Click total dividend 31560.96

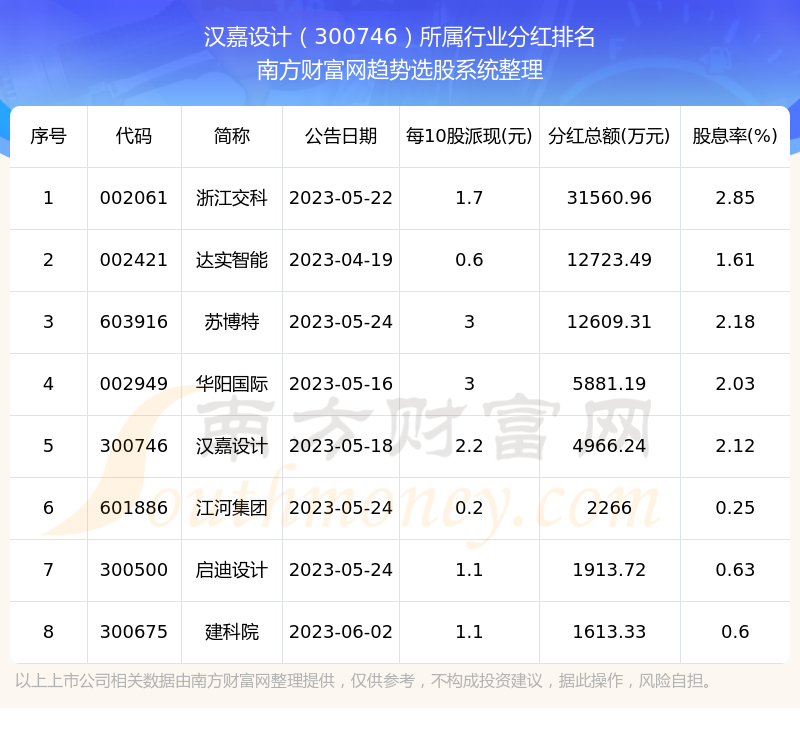click(x=609, y=198)
